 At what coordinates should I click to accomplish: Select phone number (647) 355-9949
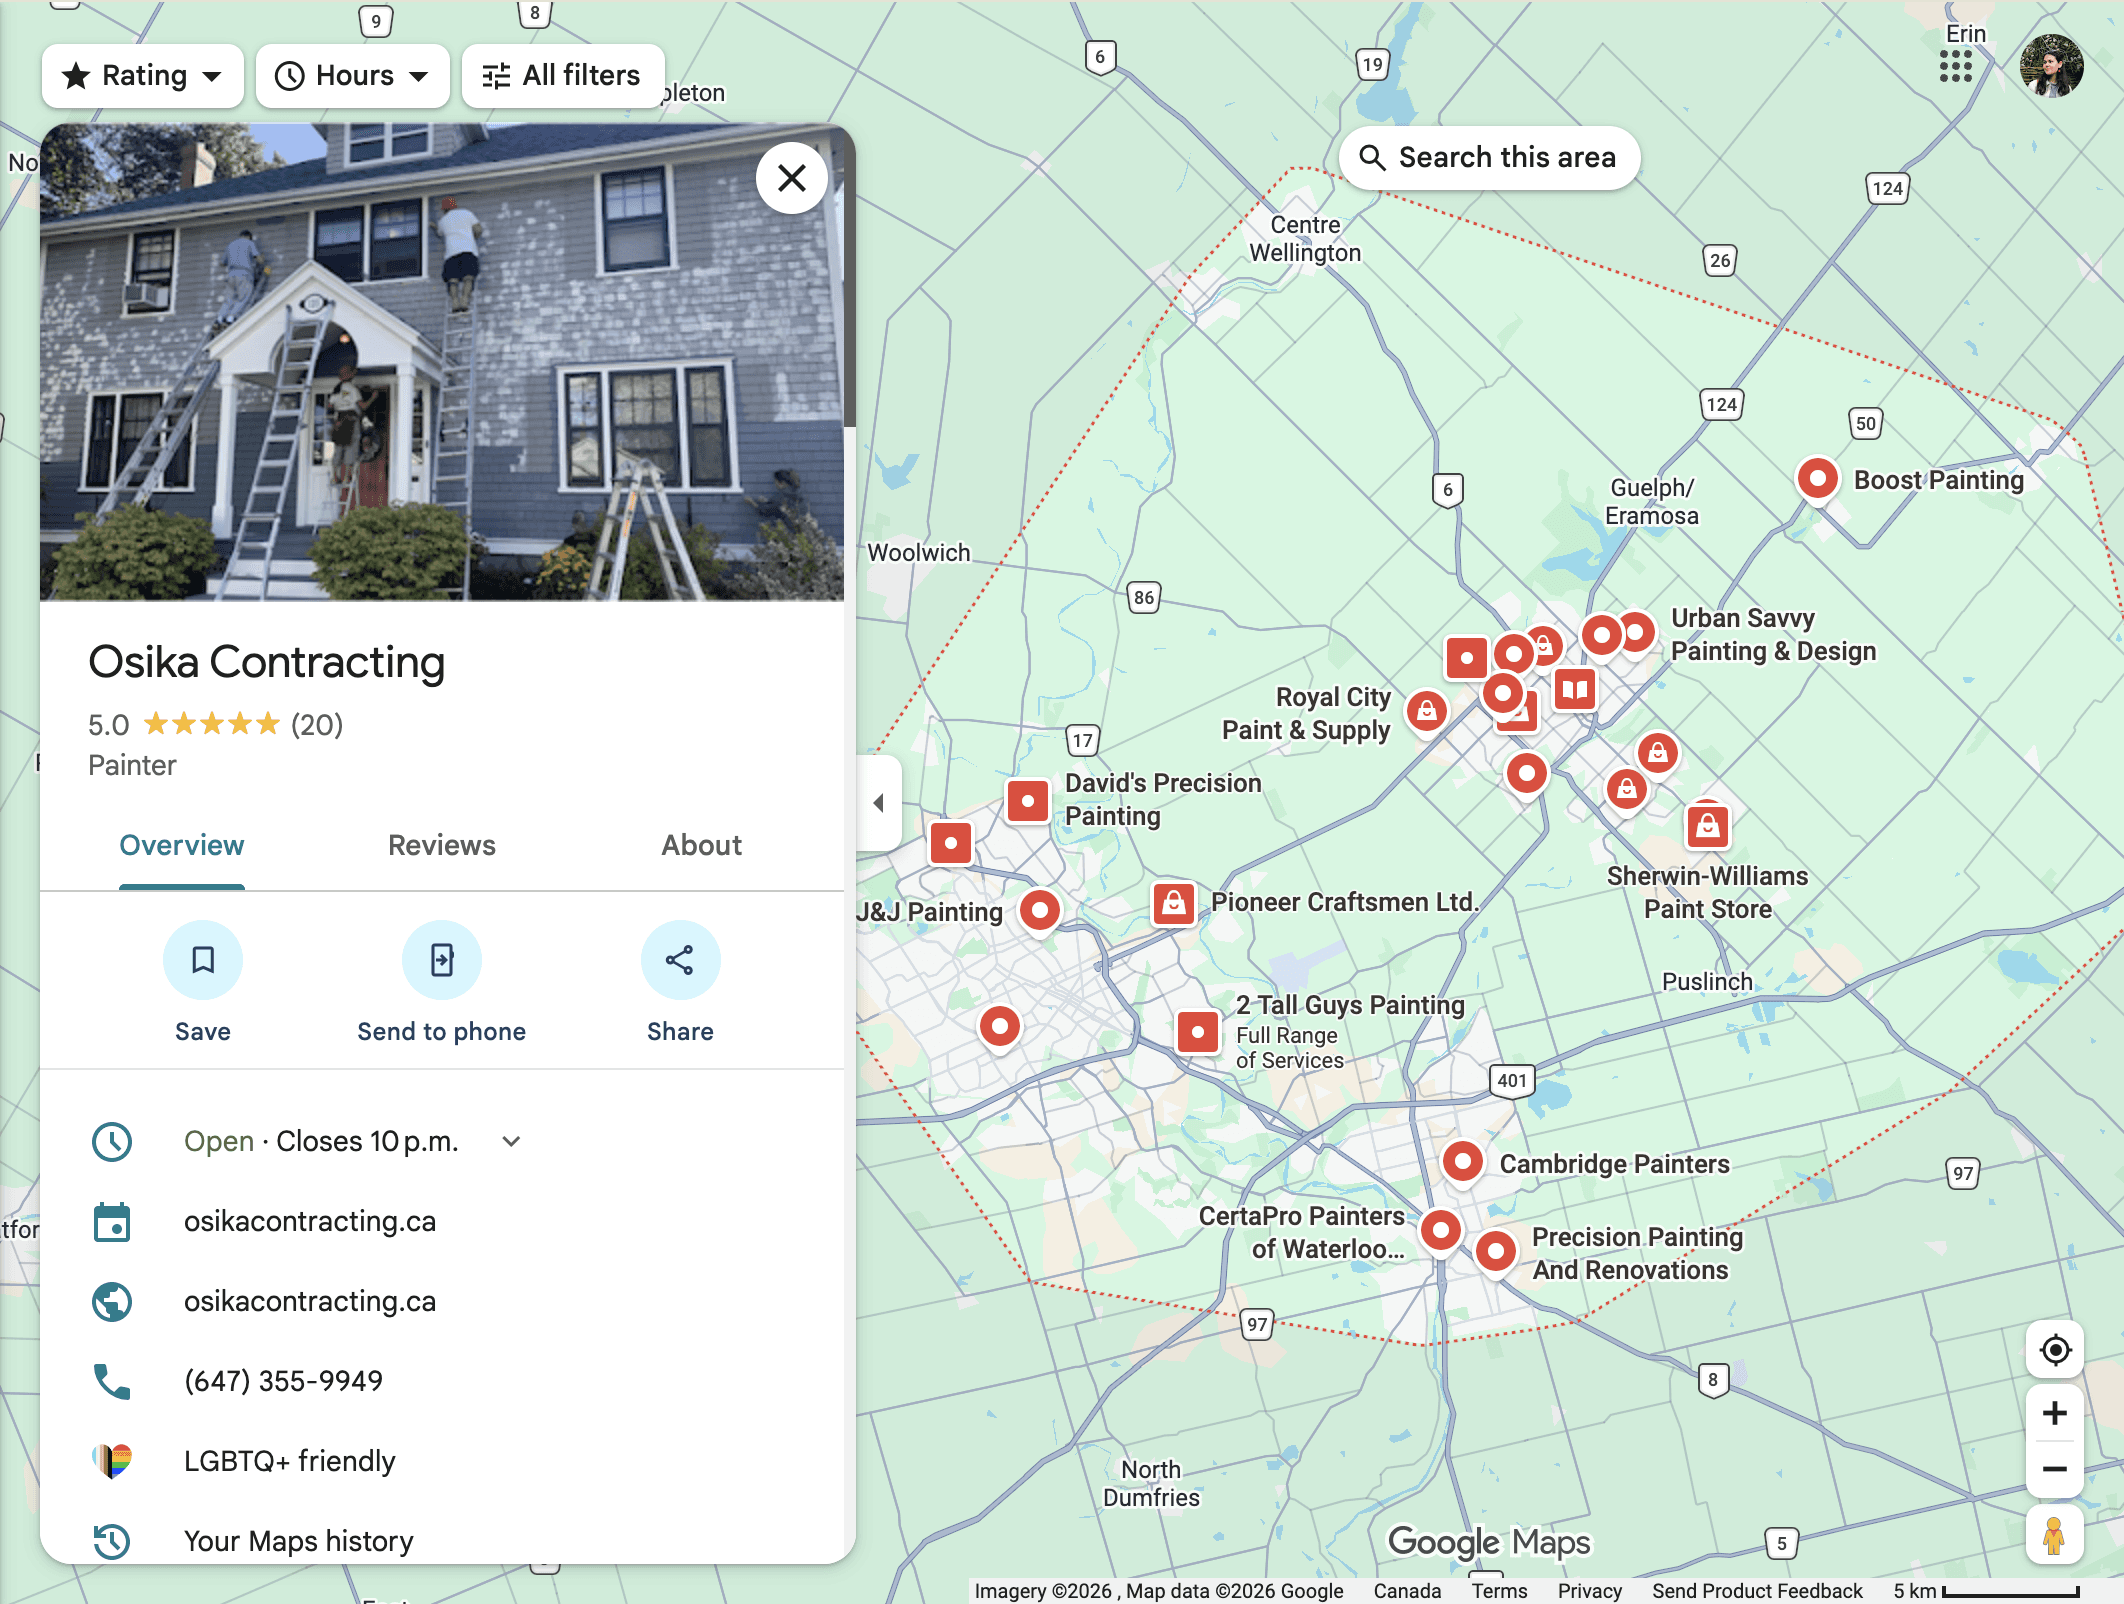point(283,1381)
